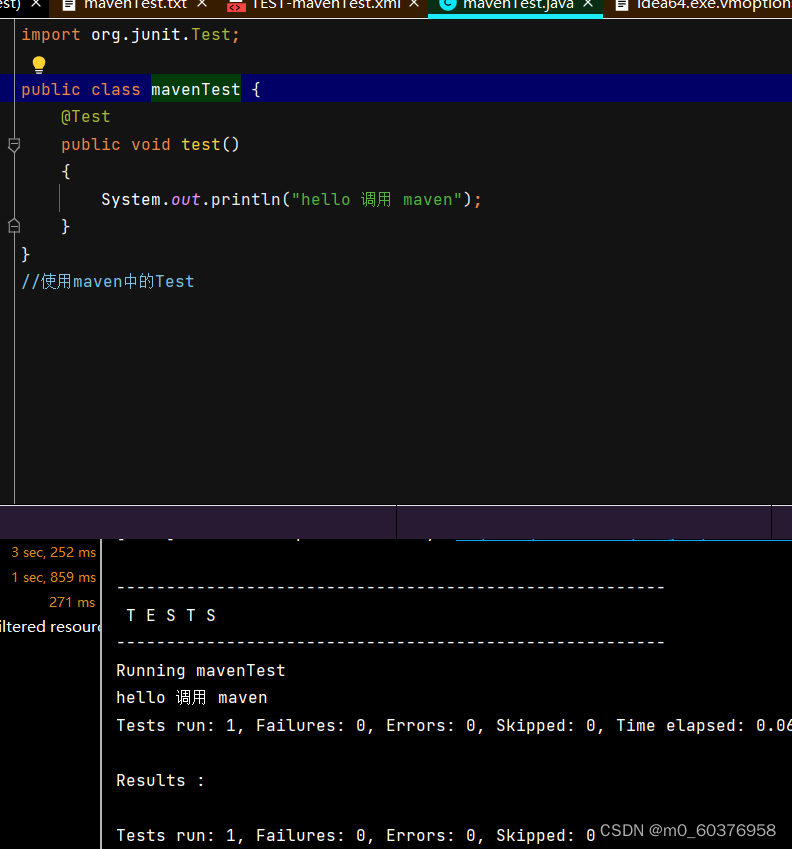The height and width of the screenshot is (849, 792).
Task: Click the @Test annotation in code
Action: pyautogui.click(x=86, y=116)
